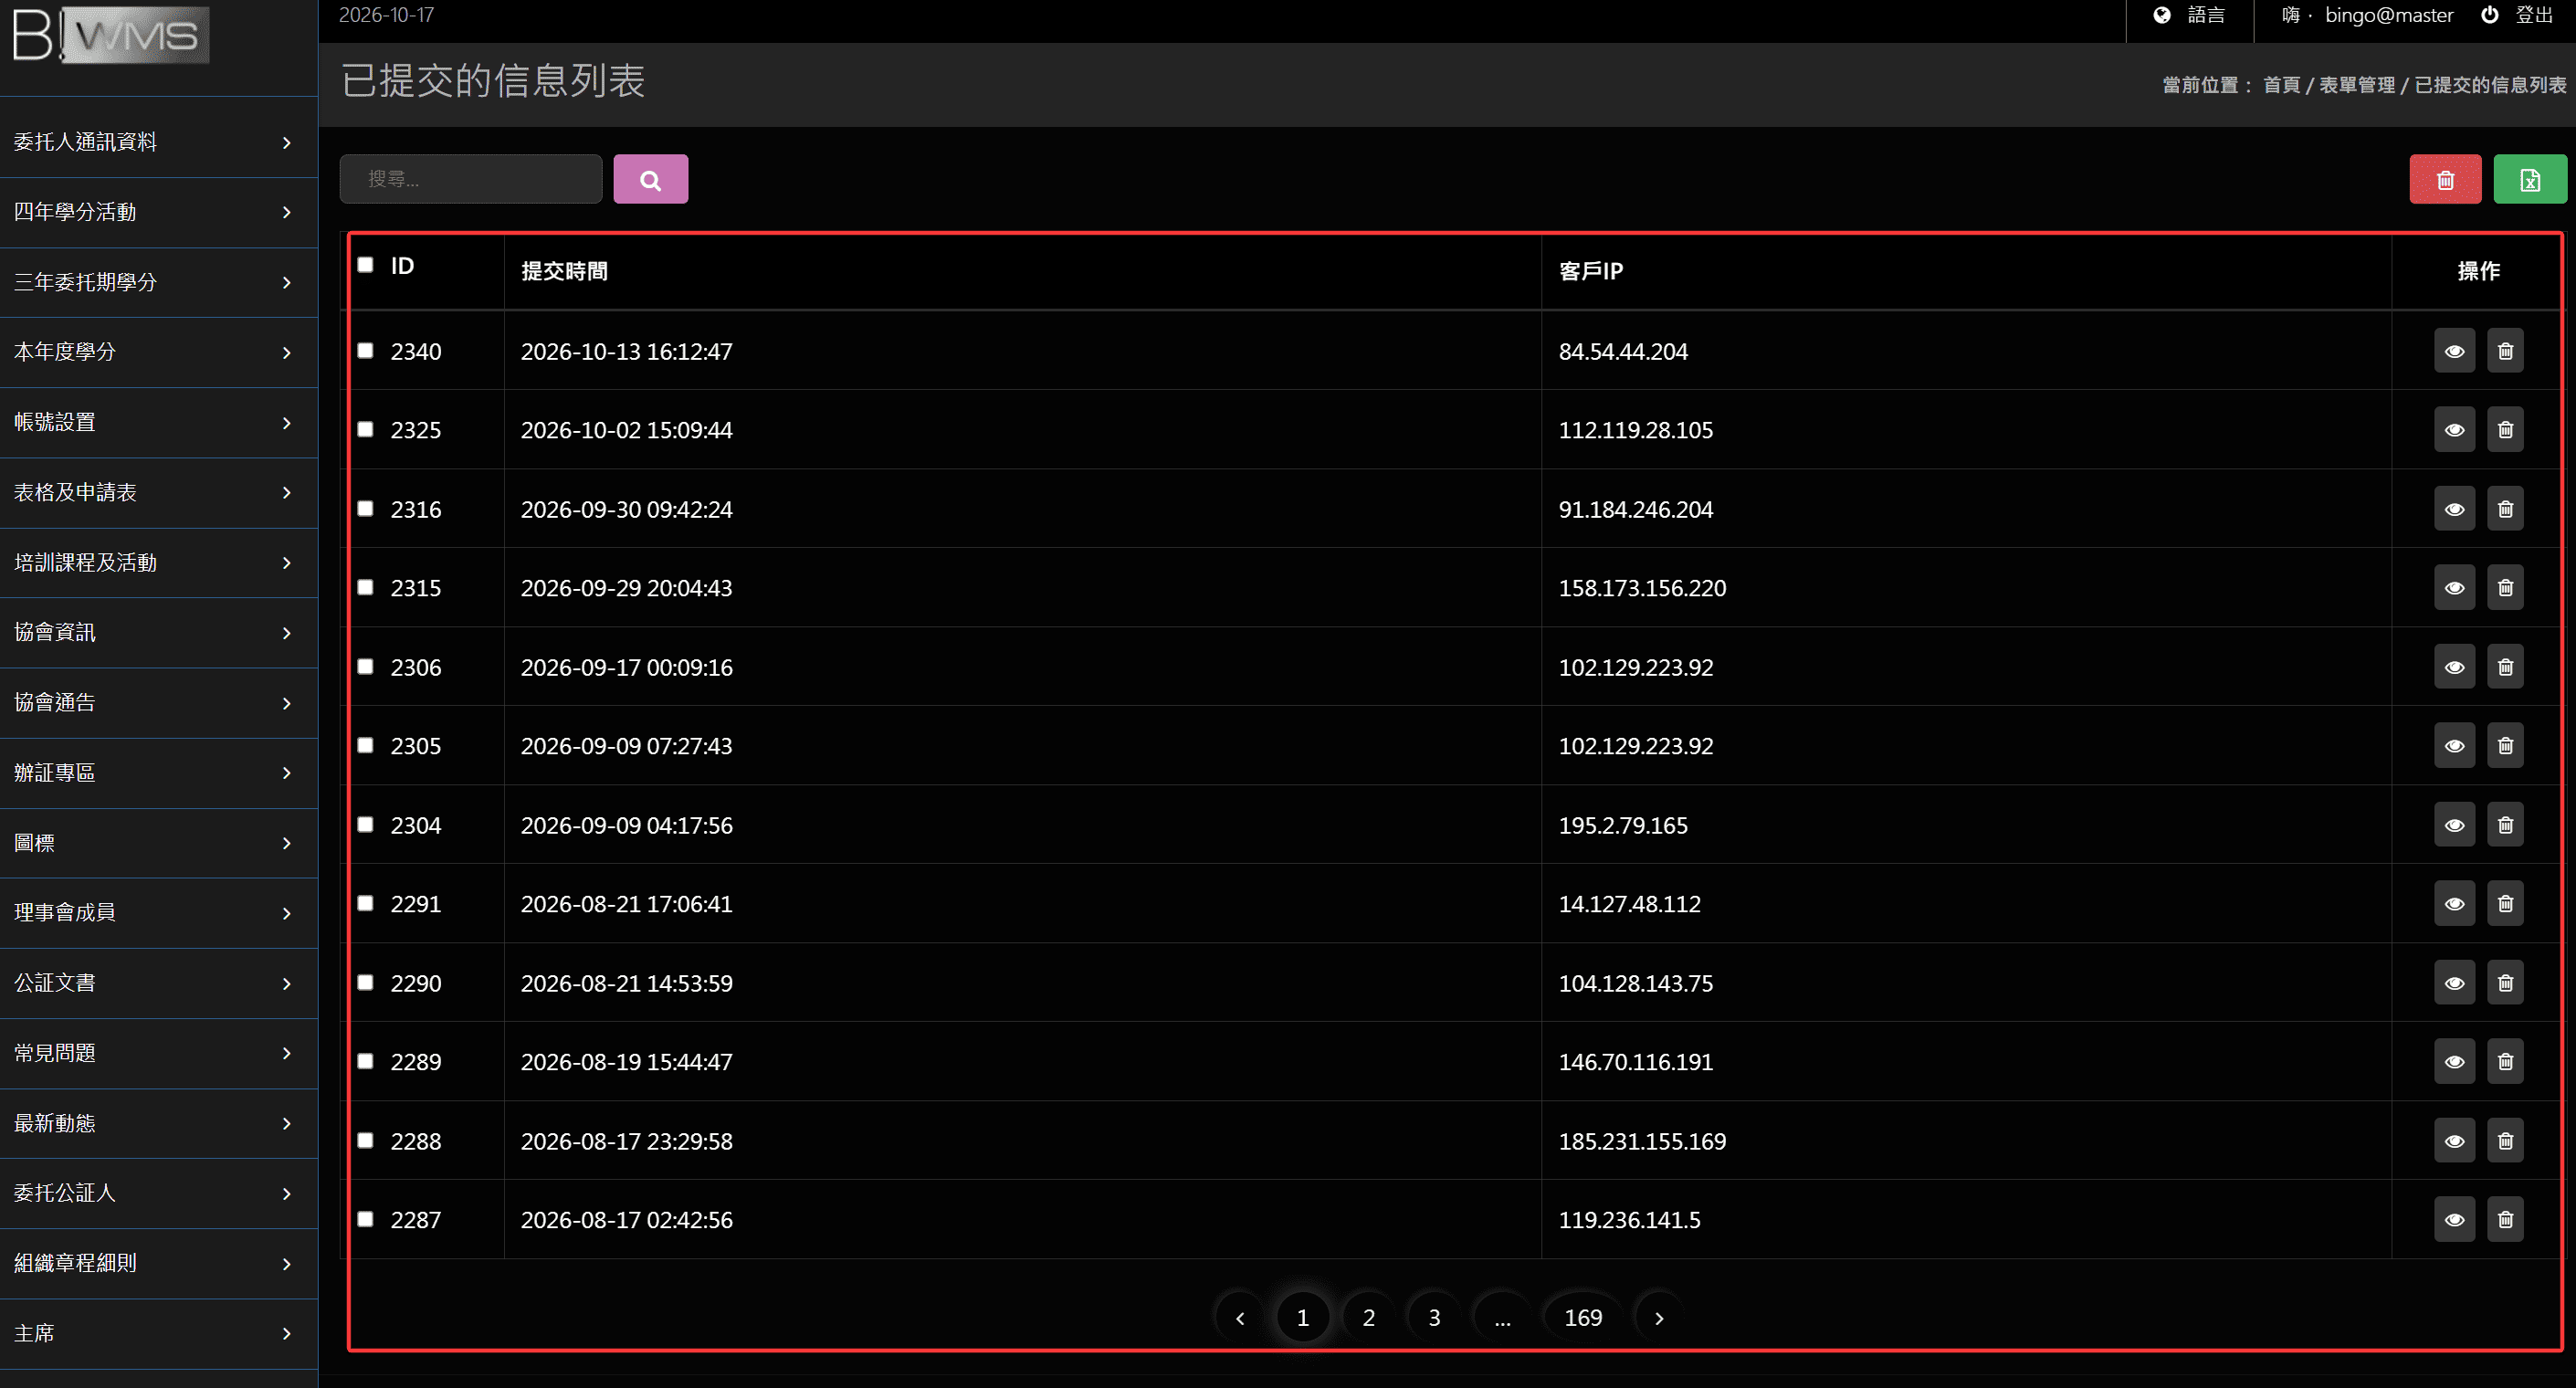This screenshot has height=1388, width=2576.
Task: Click the green Excel export button
Action: pyautogui.click(x=2530, y=179)
